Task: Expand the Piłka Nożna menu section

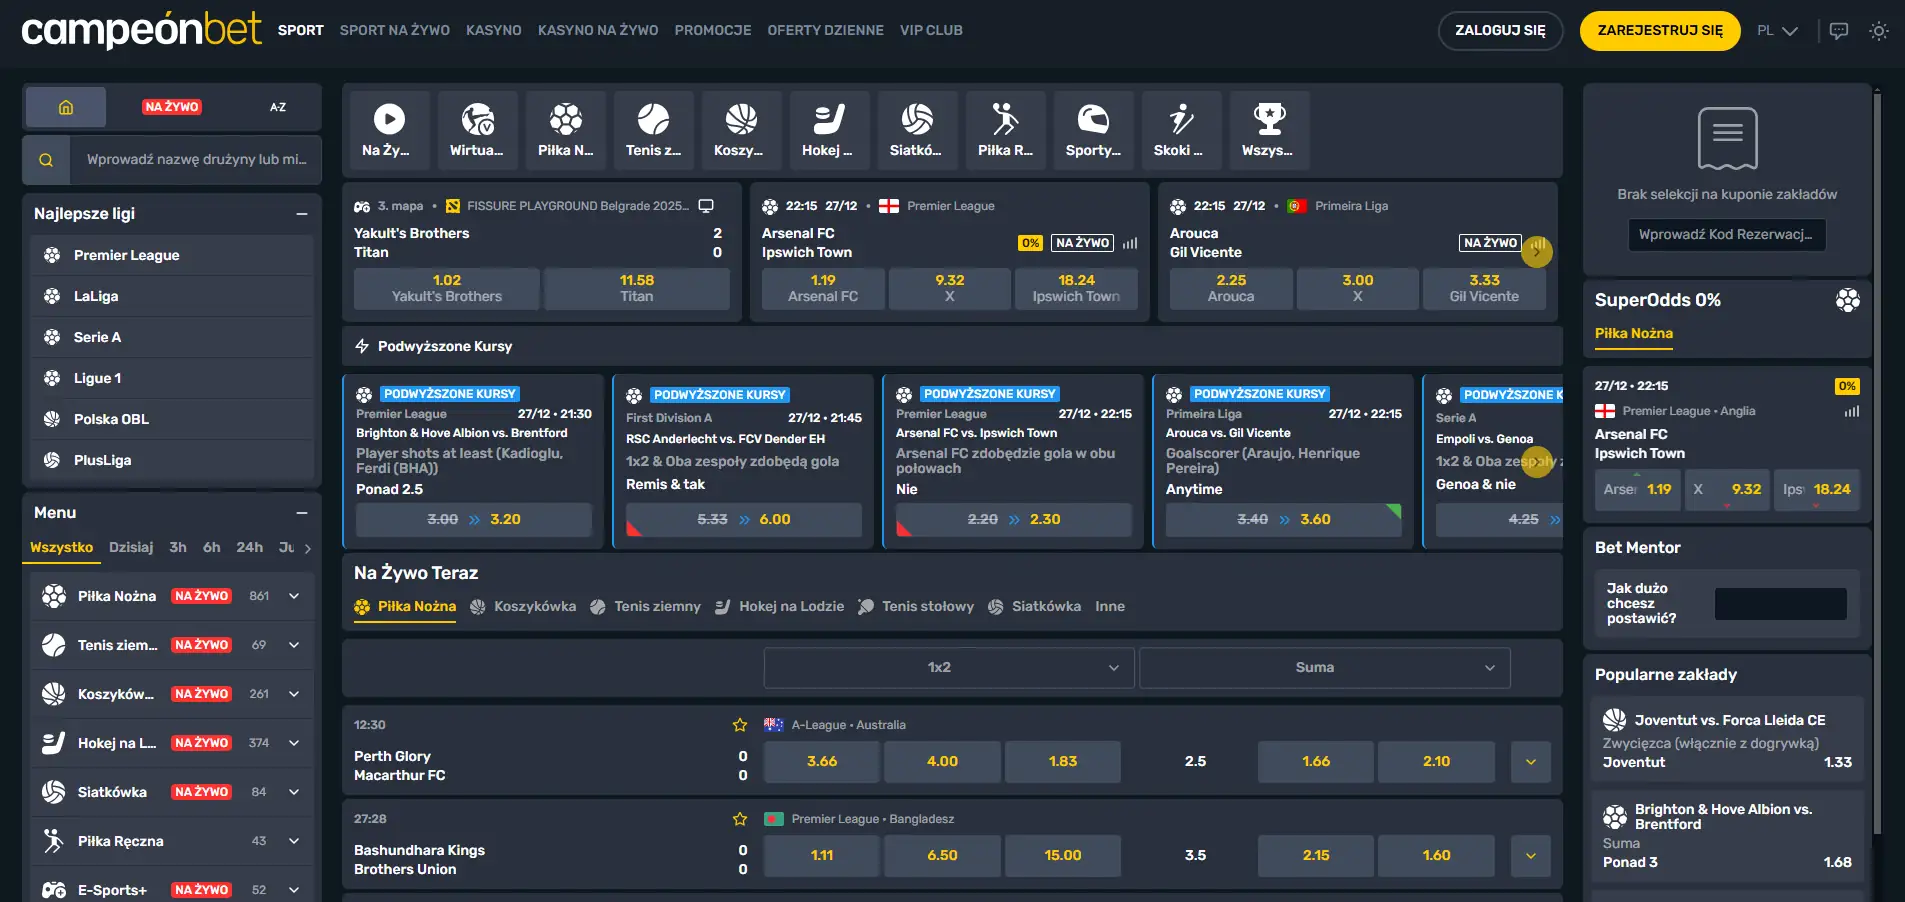Action: click(294, 596)
